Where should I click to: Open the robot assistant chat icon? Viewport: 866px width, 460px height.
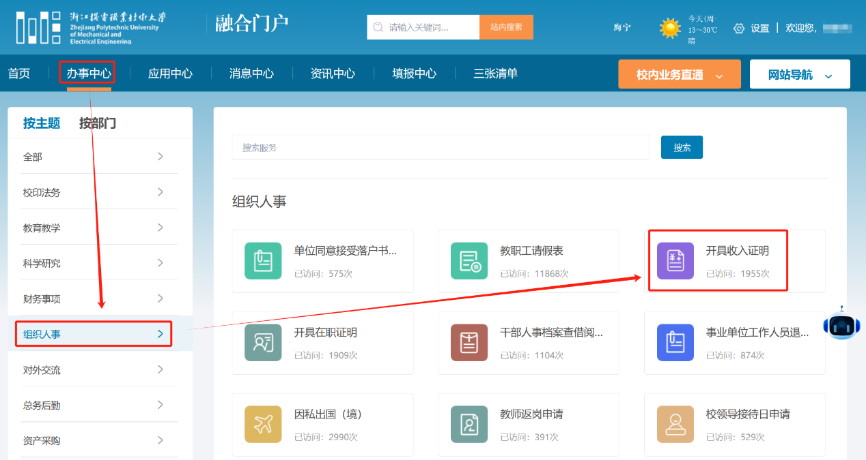coord(841,324)
